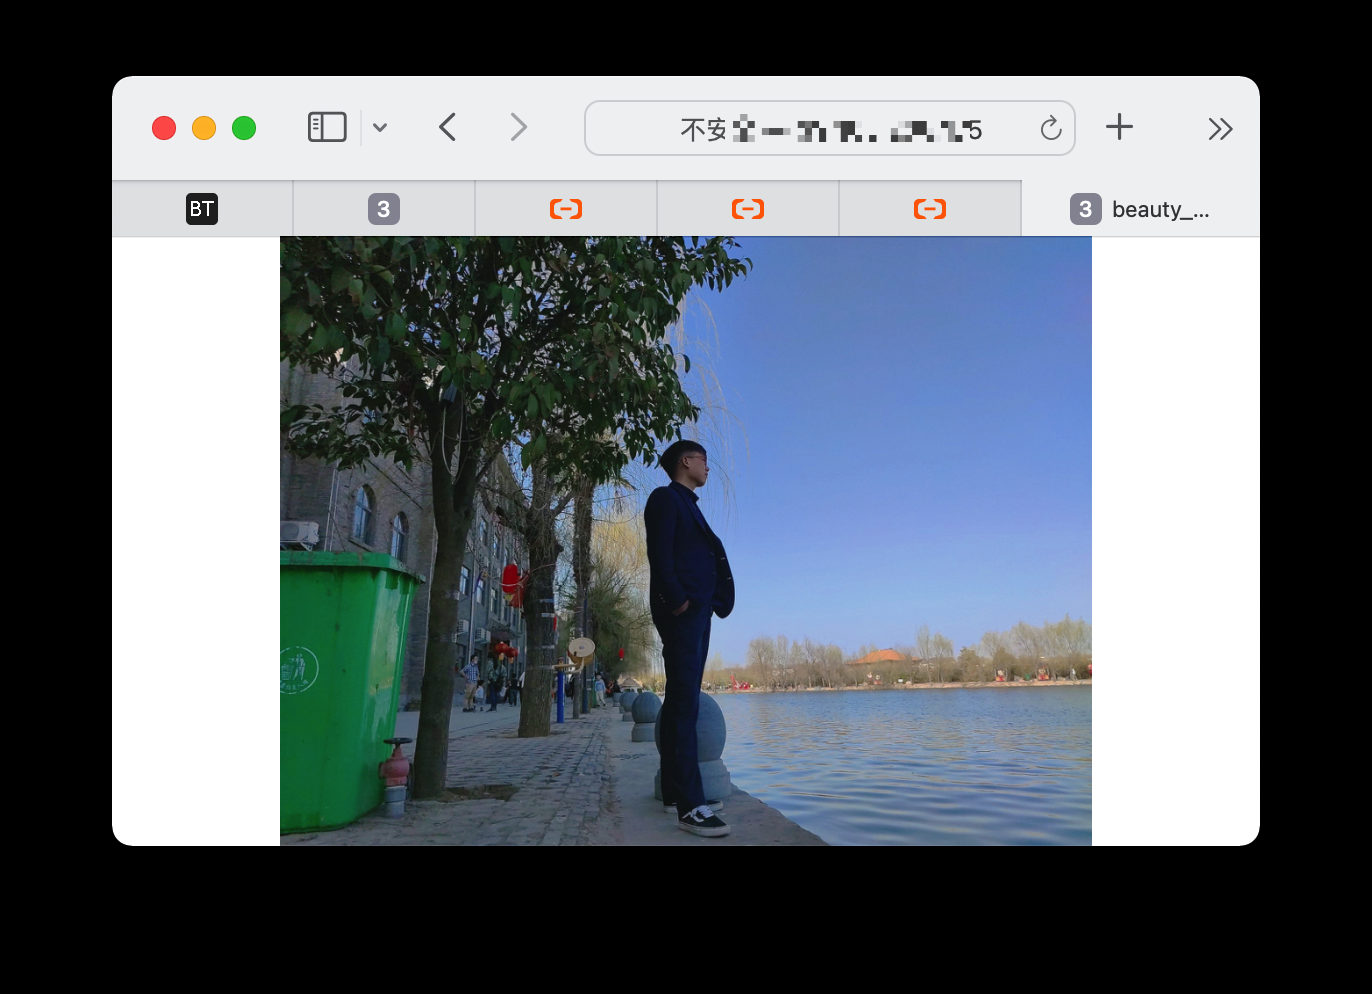Image resolution: width=1372 pixels, height=994 pixels.
Task: Go back to the previous page
Action: 448,128
